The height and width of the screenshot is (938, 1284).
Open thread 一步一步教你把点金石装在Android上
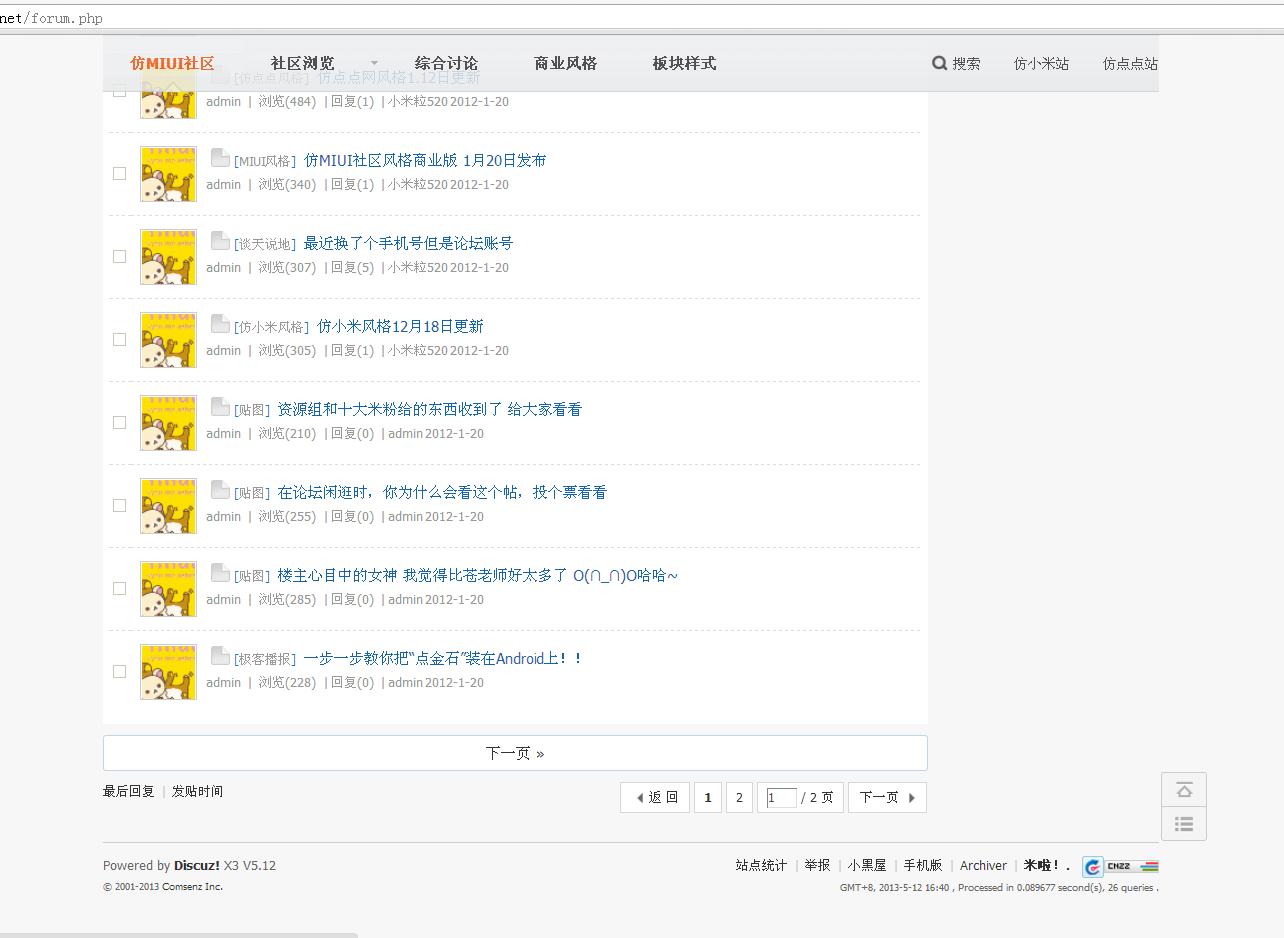[x=443, y=658]
